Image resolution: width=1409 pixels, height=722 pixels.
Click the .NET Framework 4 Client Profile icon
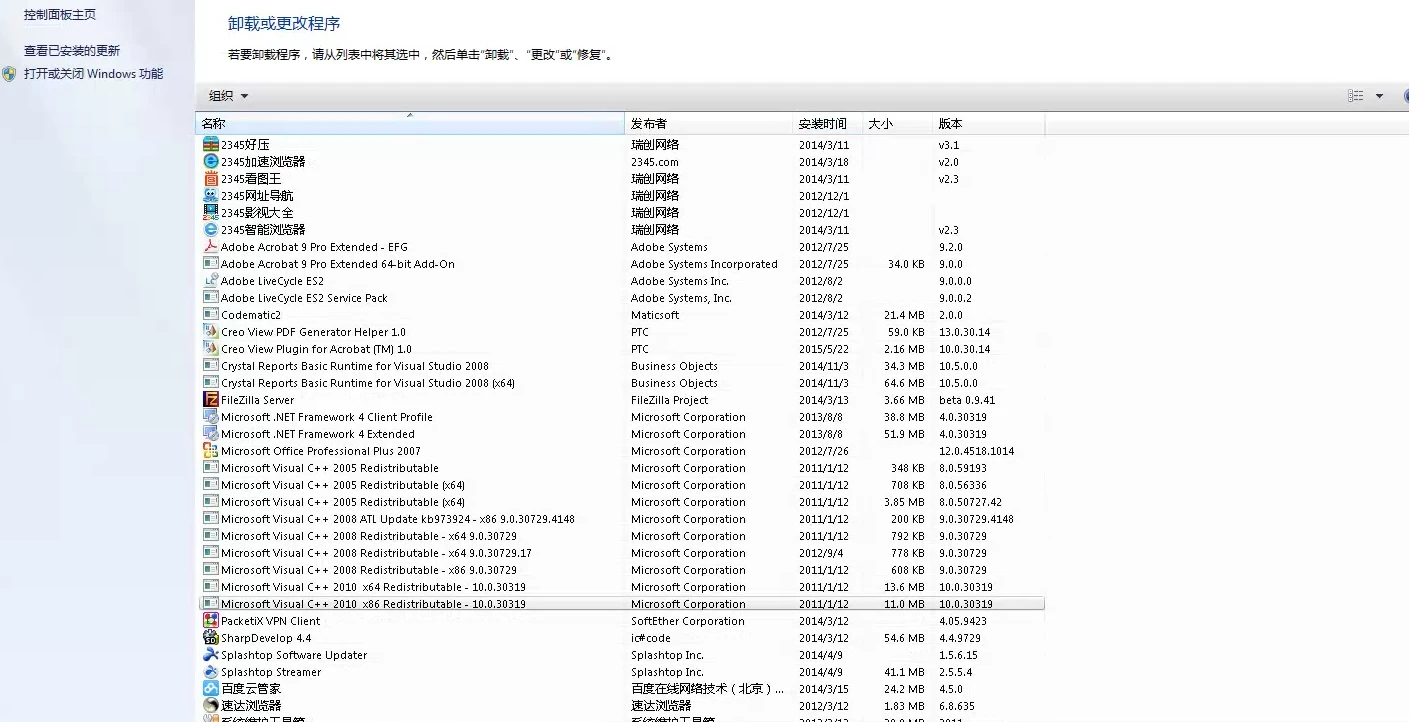coord(211,417)
